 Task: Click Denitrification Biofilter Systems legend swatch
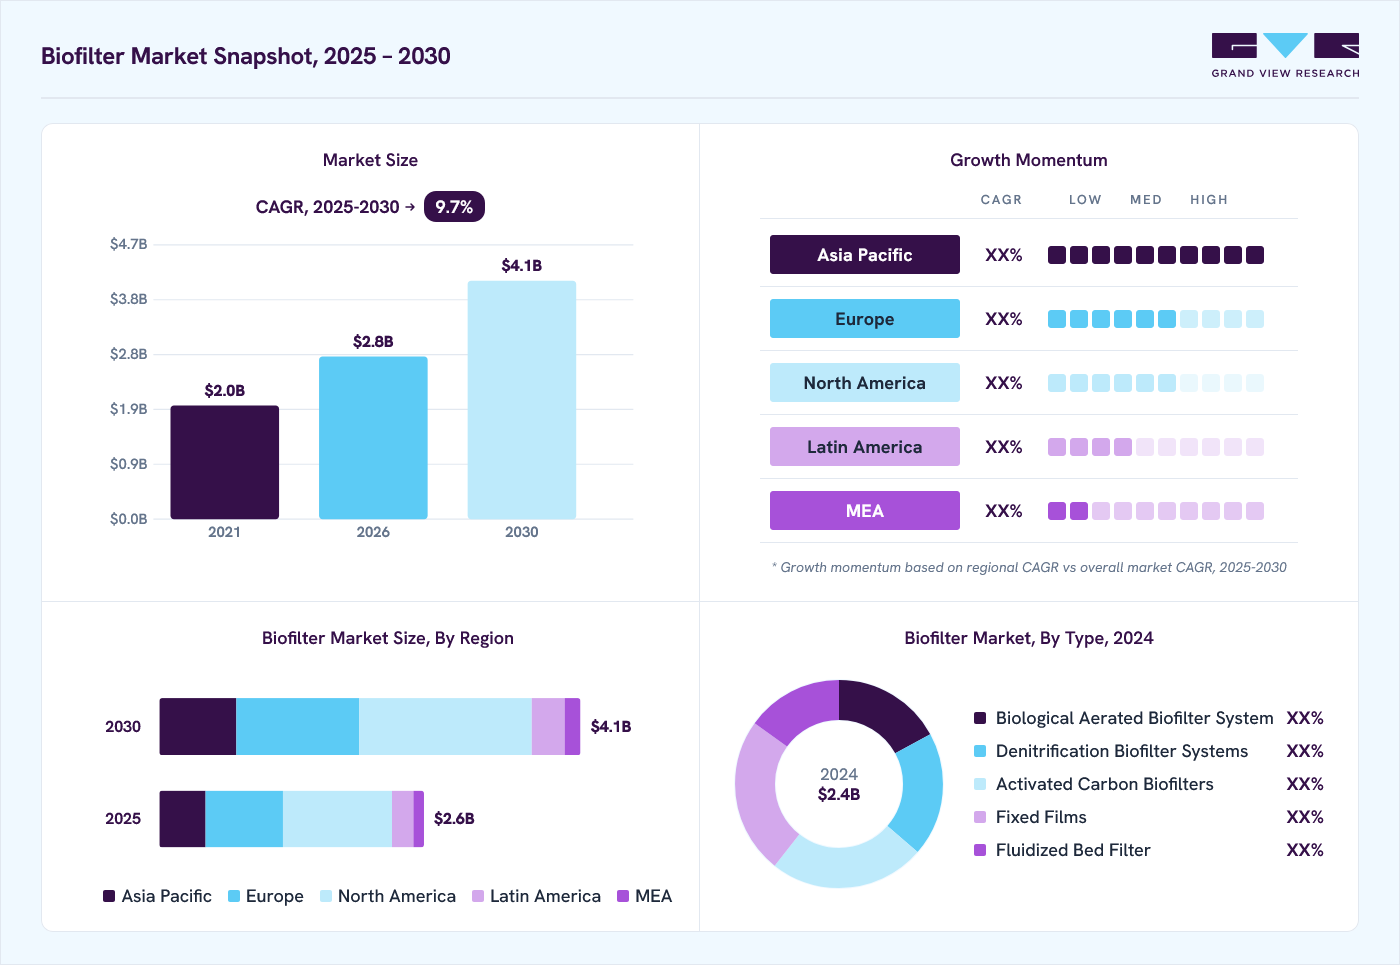[x=980, y=751]
